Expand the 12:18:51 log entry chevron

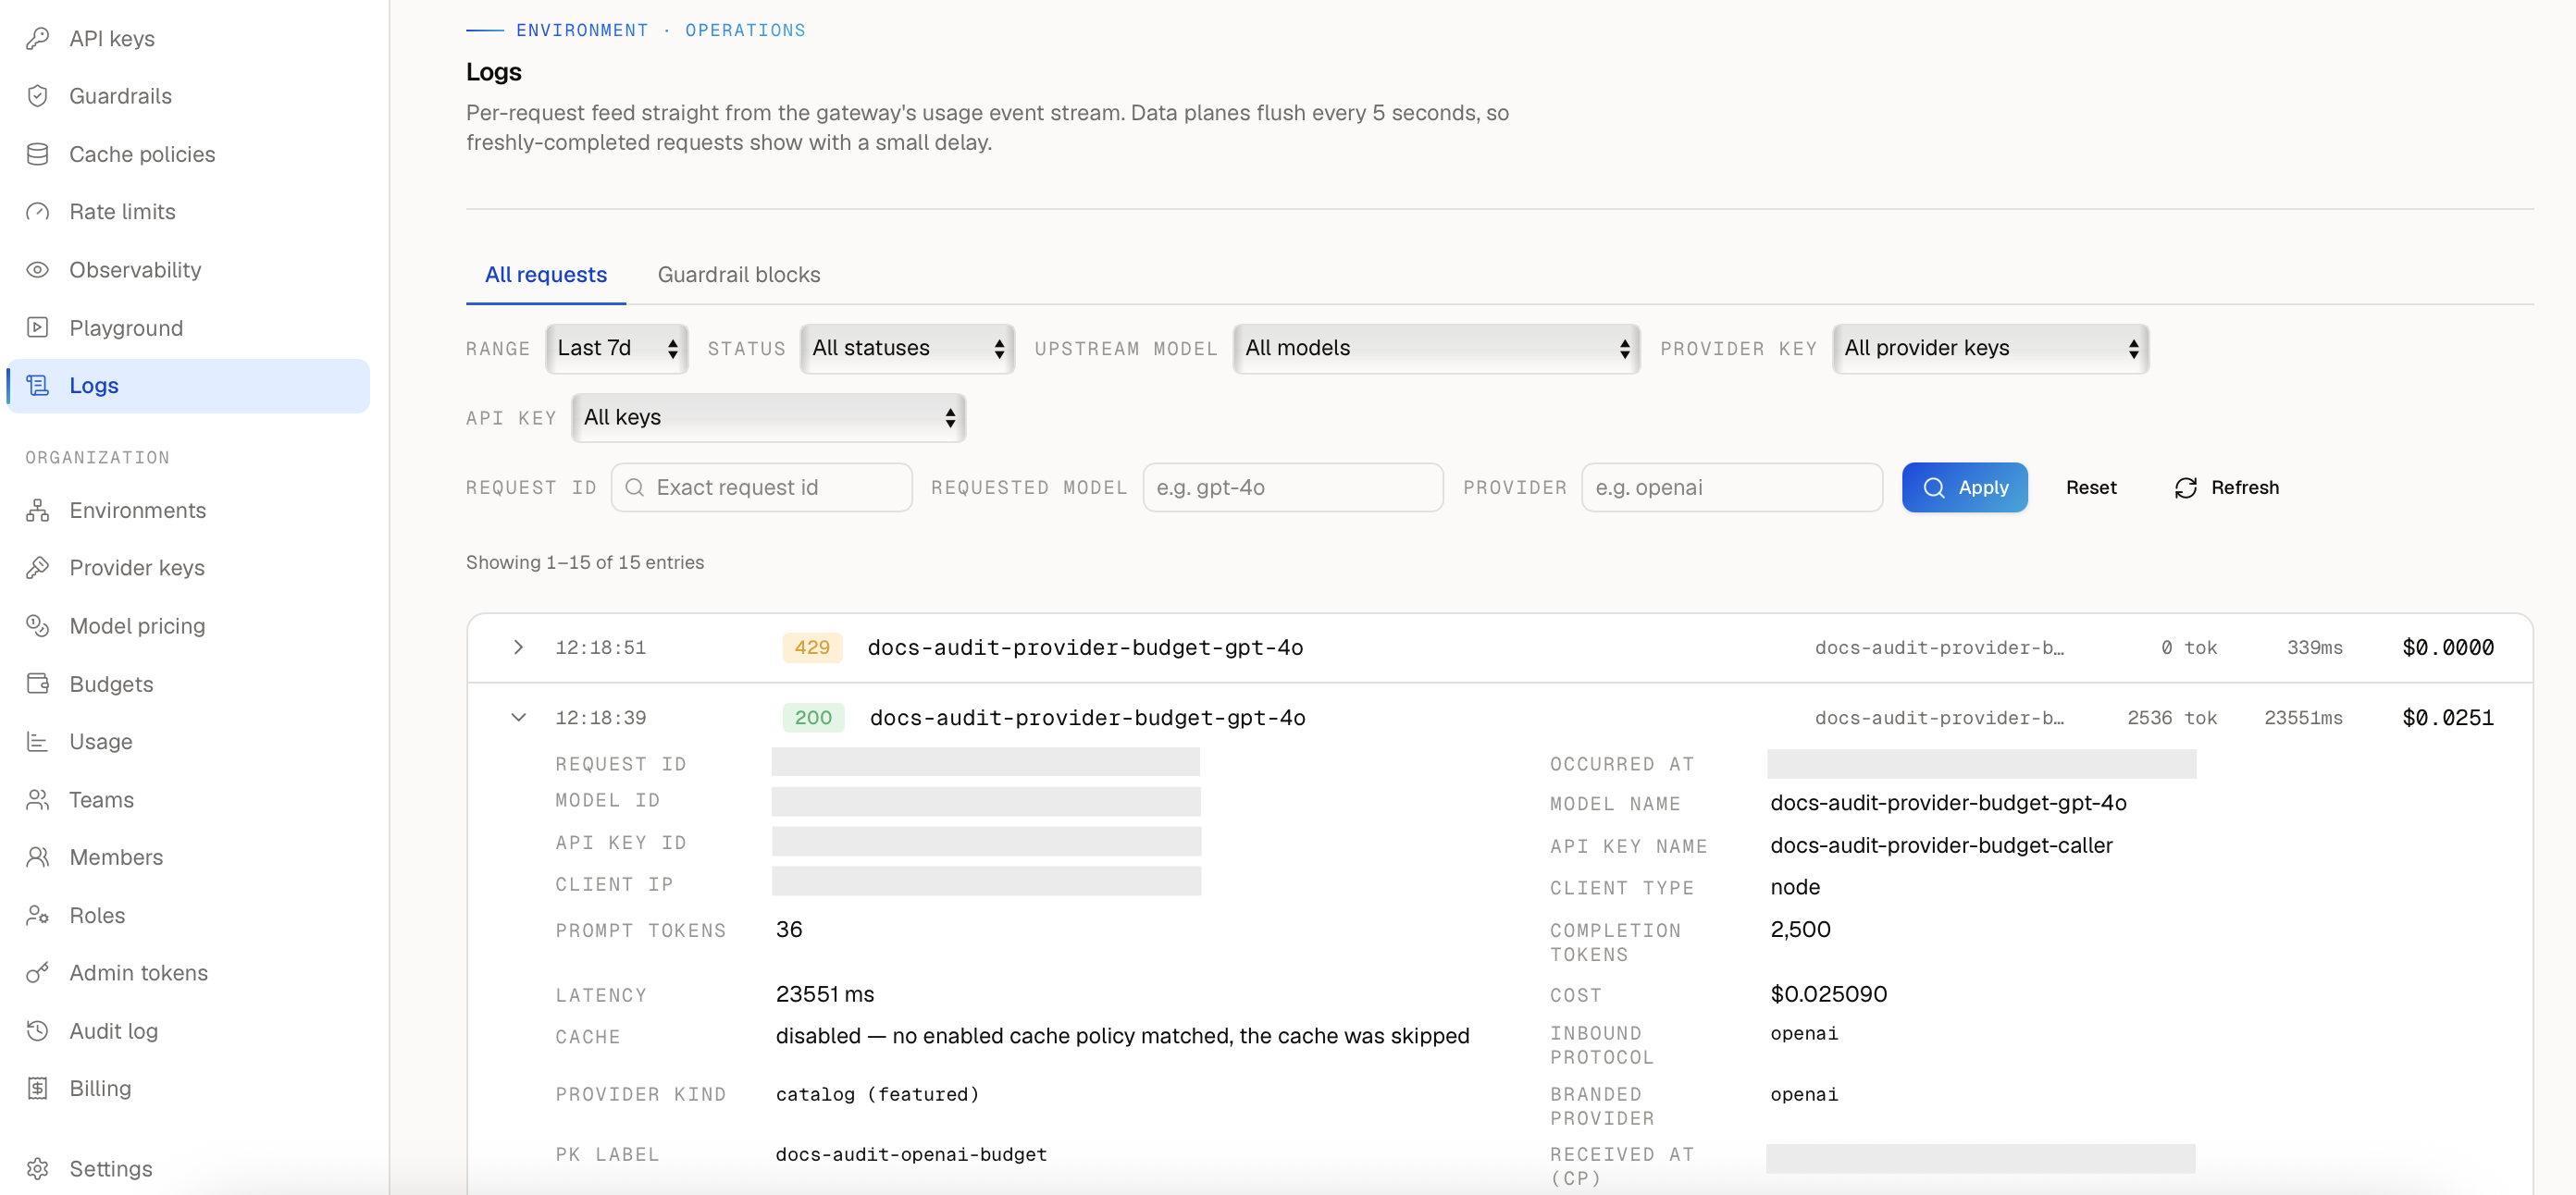pos(518,647)
